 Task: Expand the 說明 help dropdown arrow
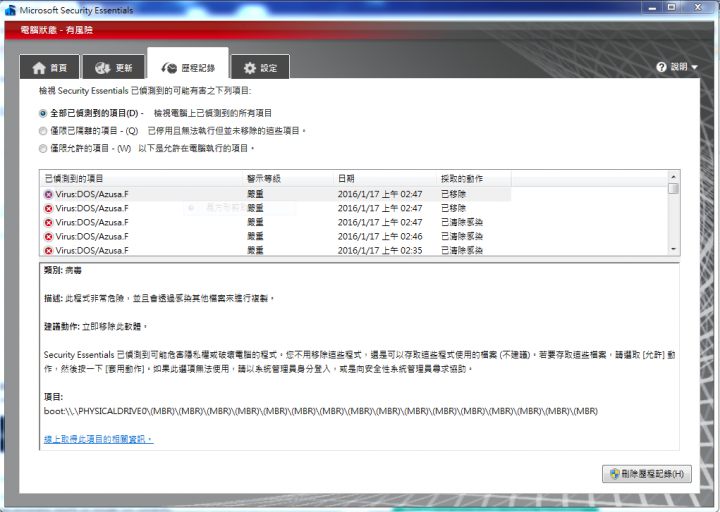pyautogui.click(x=694, y=68)
